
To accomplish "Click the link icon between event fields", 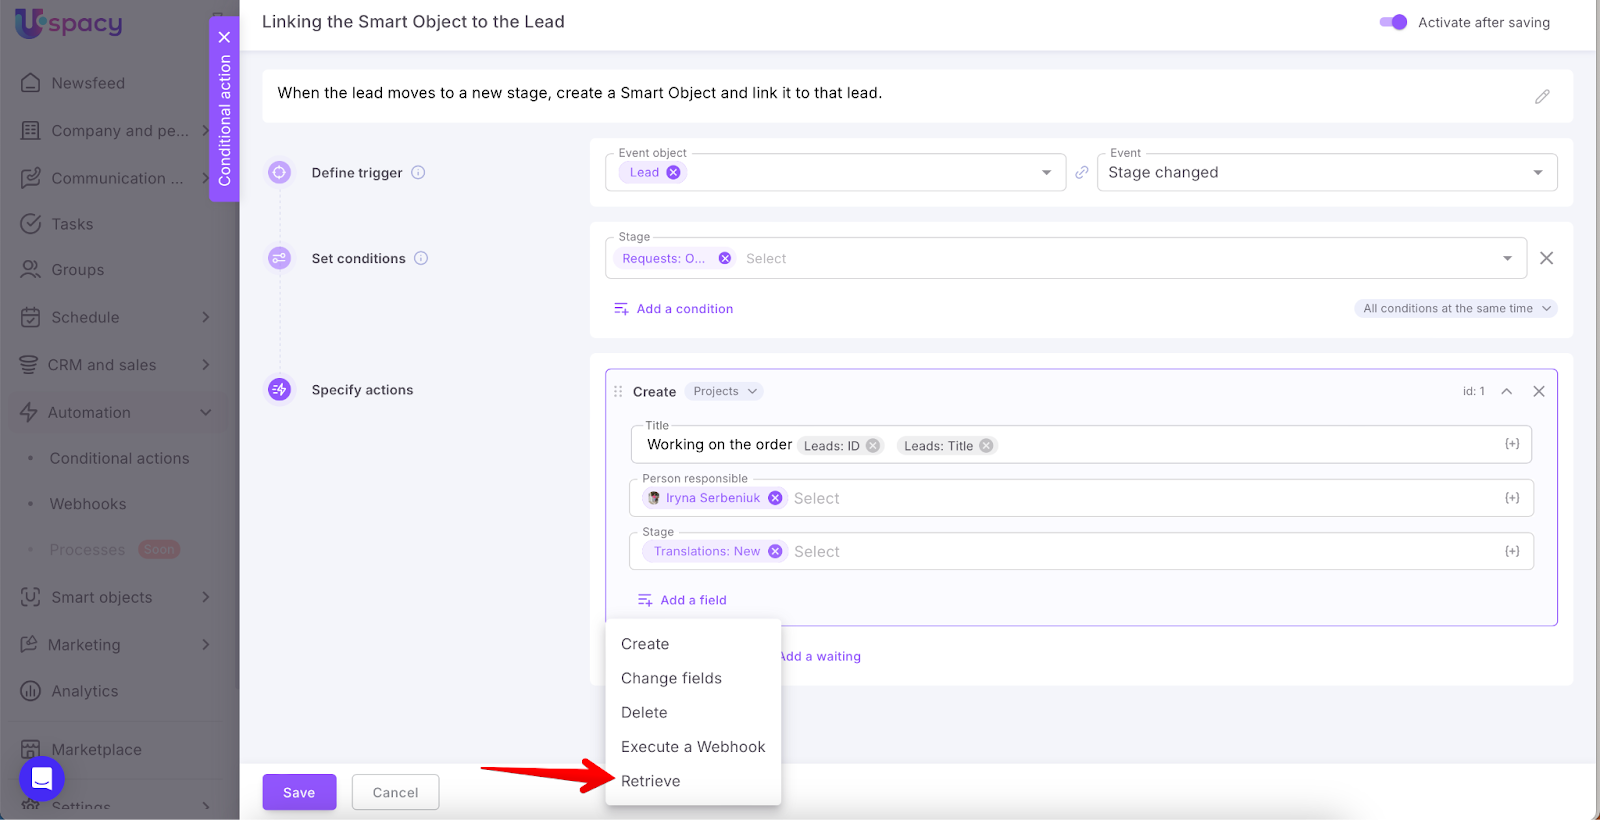I will point(1081,172).
